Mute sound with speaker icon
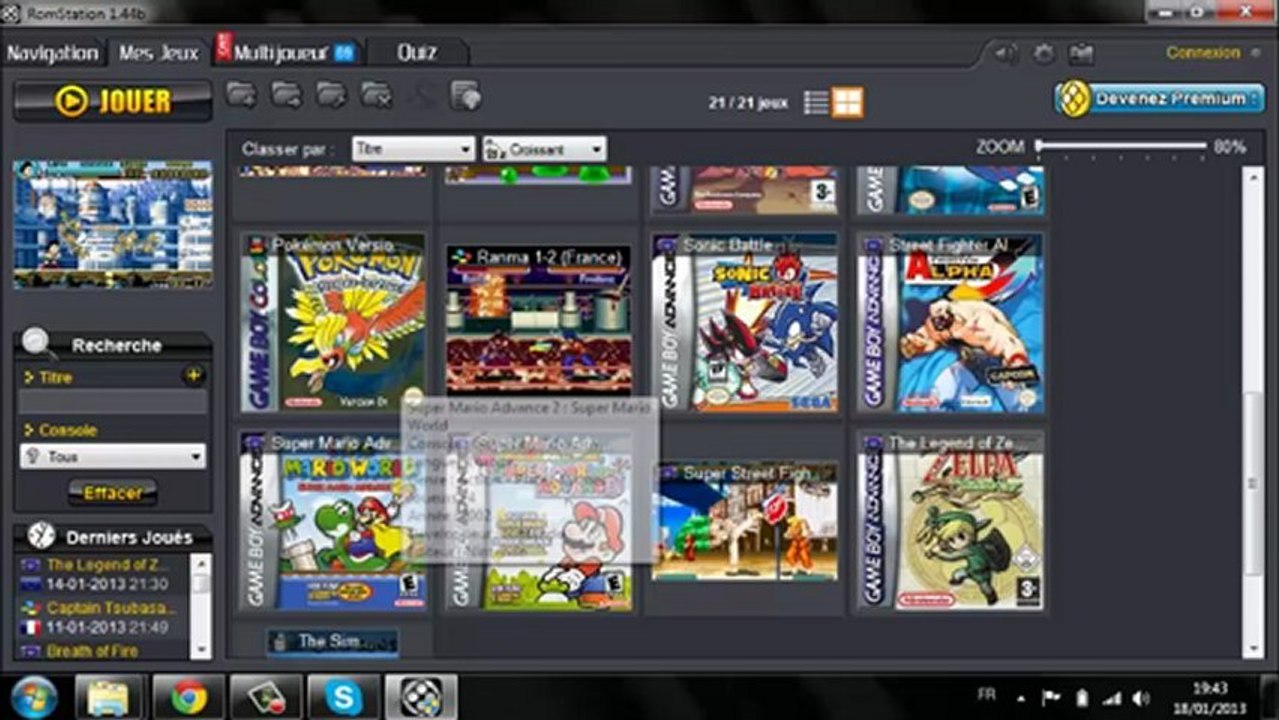 (1006, 53)
